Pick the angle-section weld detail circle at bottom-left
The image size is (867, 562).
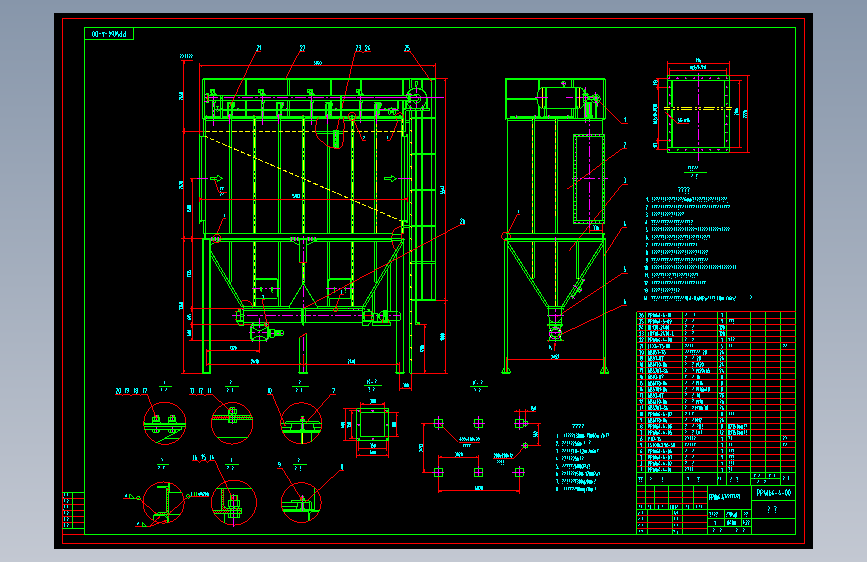click(164, 502)
